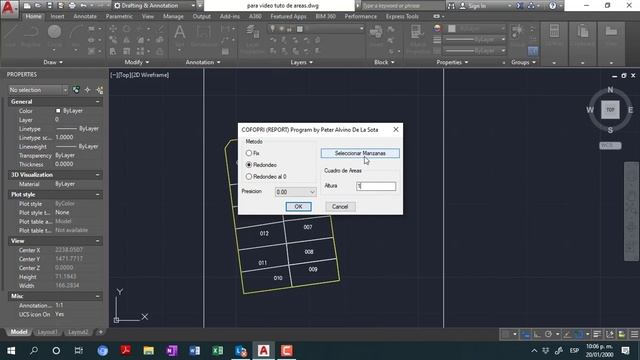Screen dimensions: 640x360
Task: Expand the Block panel flyout
Action: [x=384, y=62]
